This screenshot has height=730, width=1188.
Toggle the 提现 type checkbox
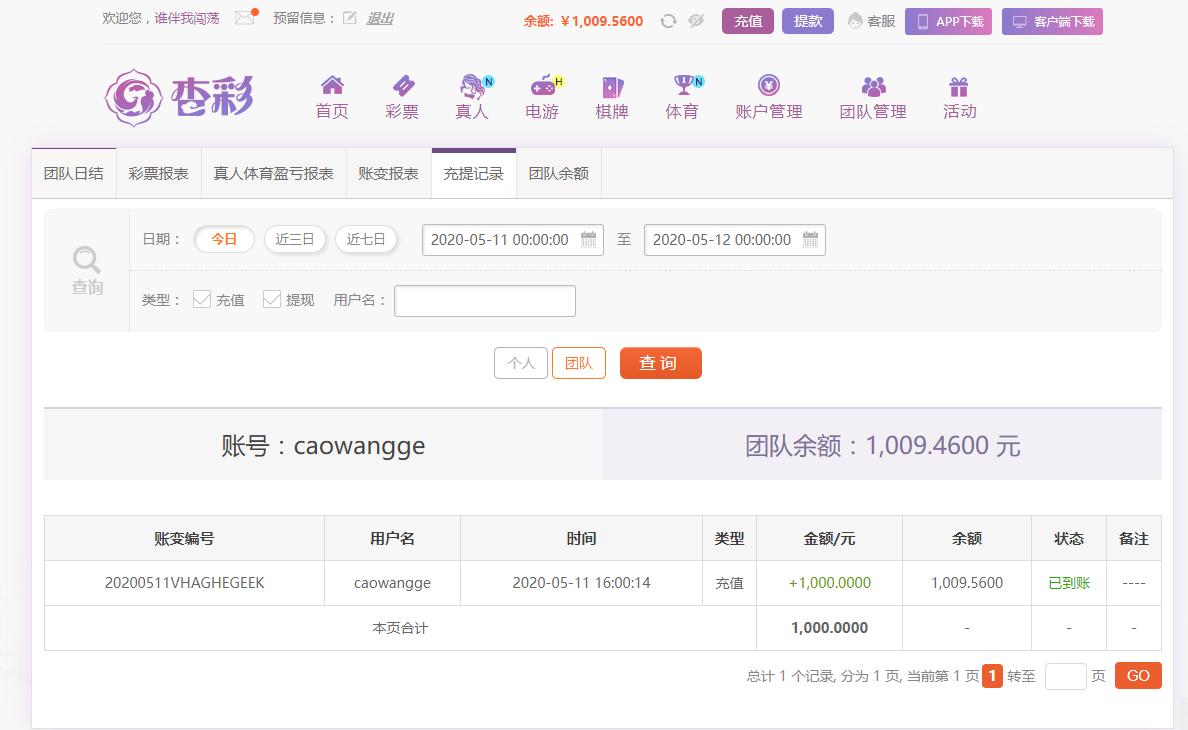(271, 299)
